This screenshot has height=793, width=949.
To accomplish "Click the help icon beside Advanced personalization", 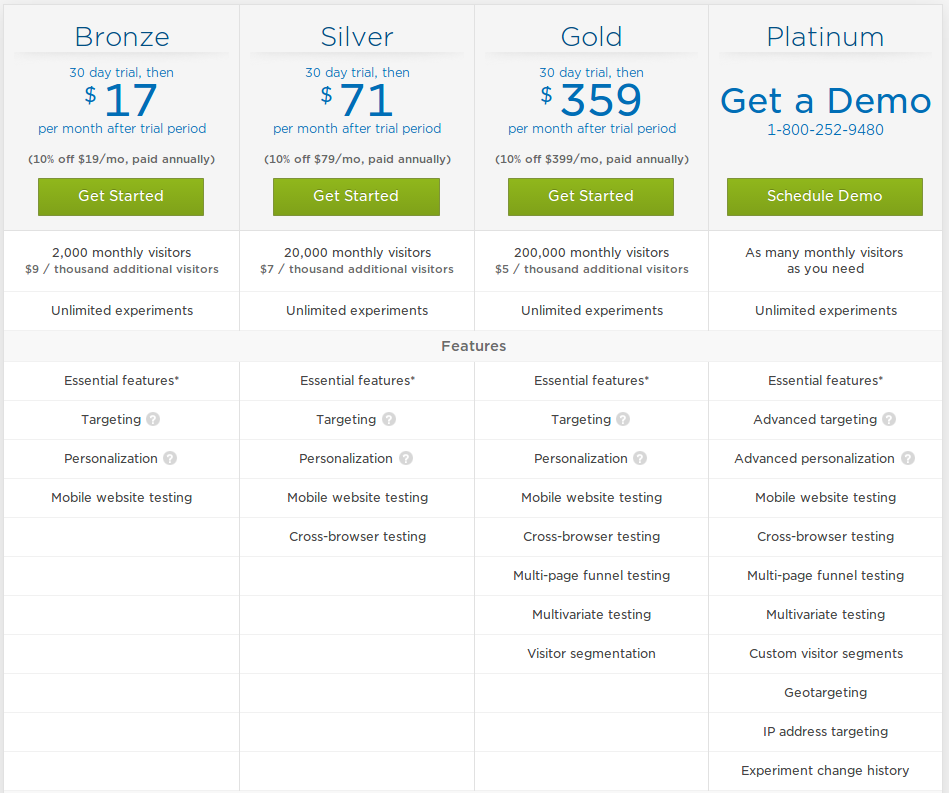I will (907, 458).
